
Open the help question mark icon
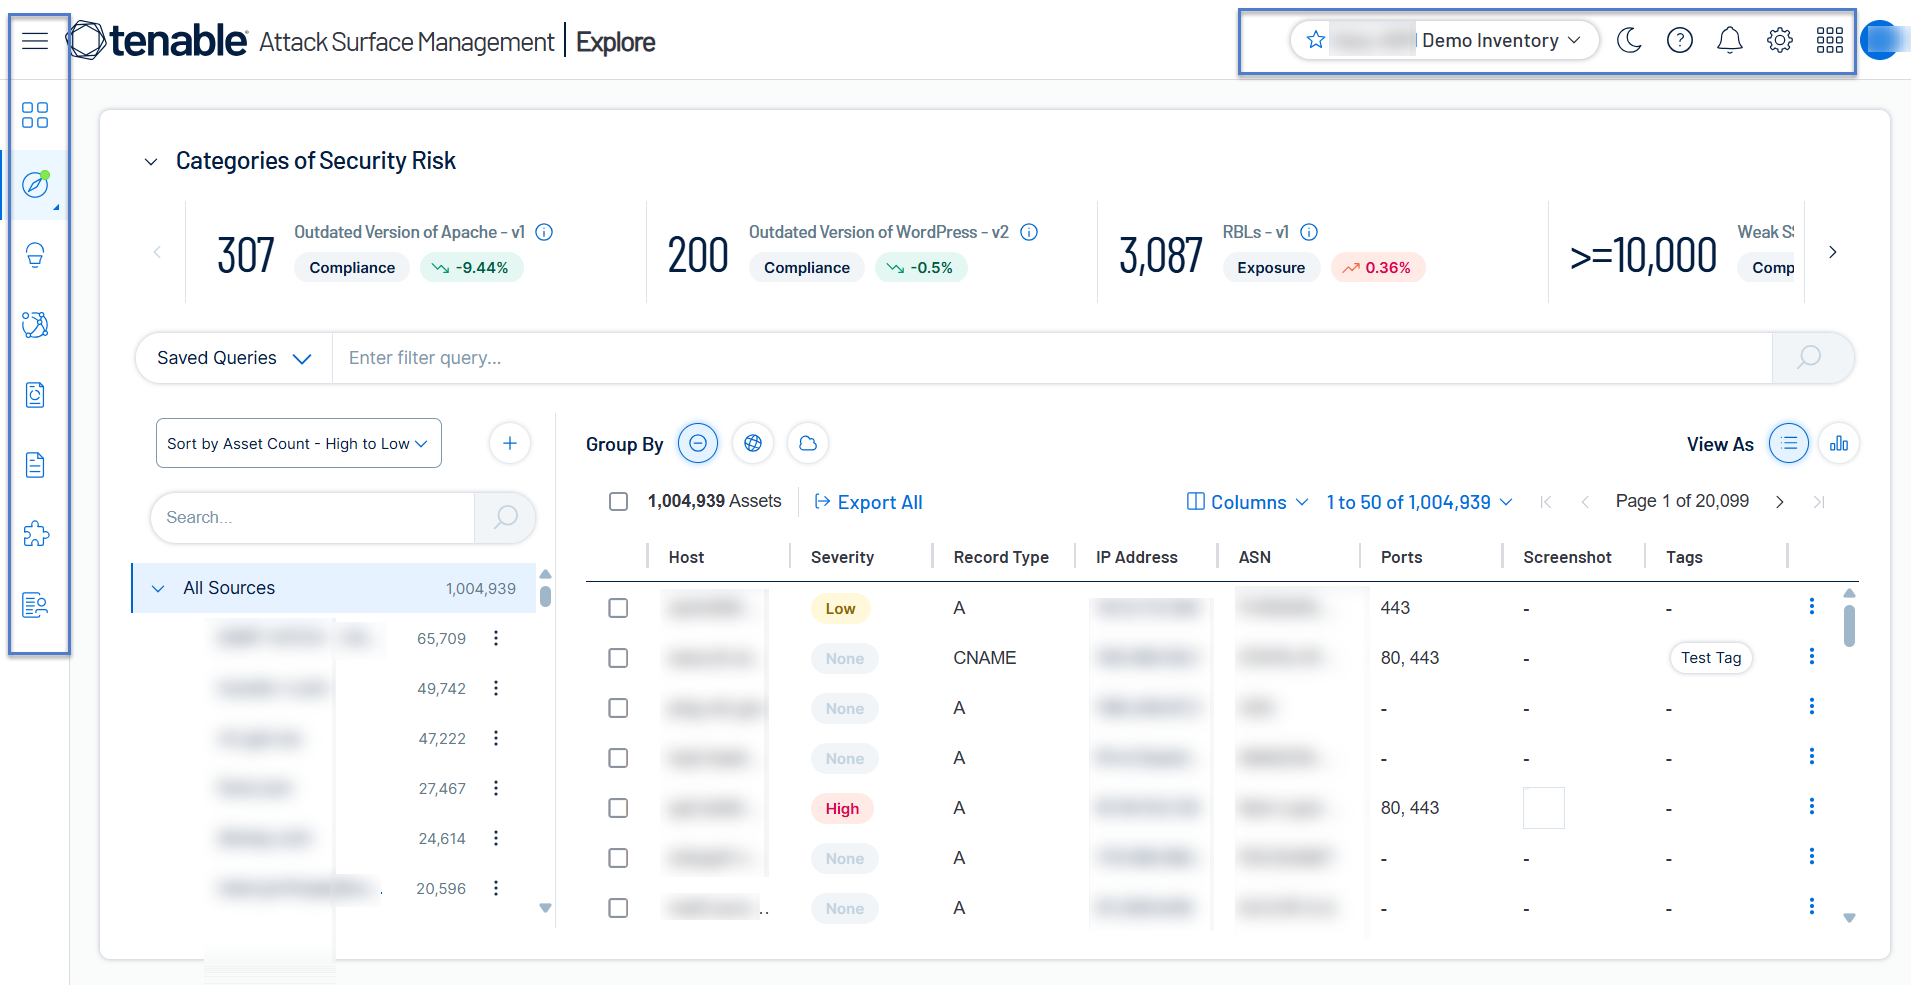1680,40
